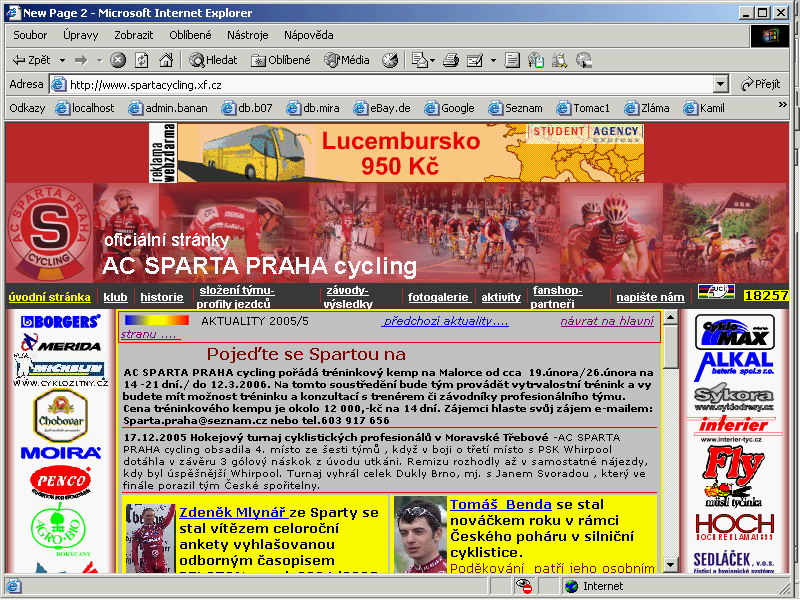Image resolution: width=800 pixels, height=600 pixels.
Task: Expand the Mail icon dropdown arrow
Action: click(433, 60)
